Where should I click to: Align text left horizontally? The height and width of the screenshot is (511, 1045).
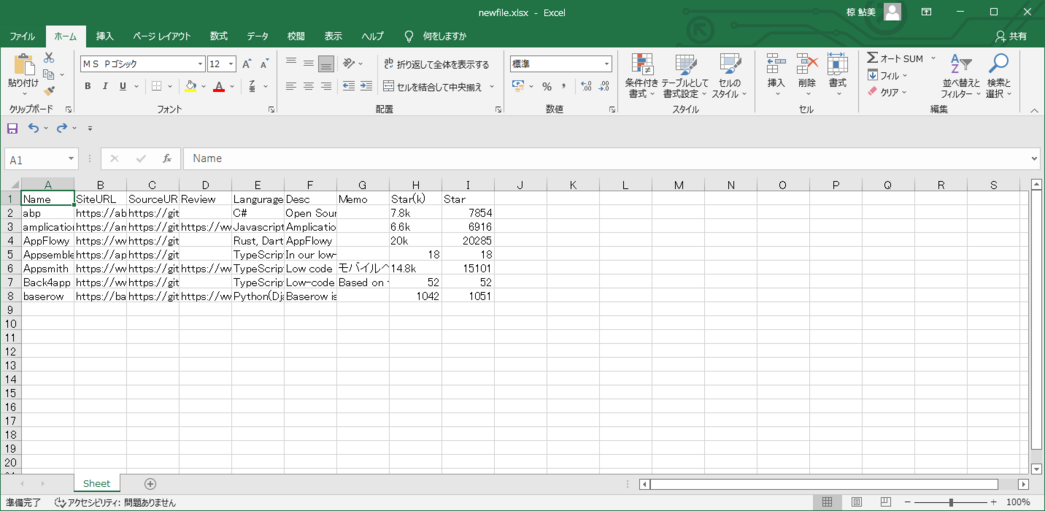291,86
